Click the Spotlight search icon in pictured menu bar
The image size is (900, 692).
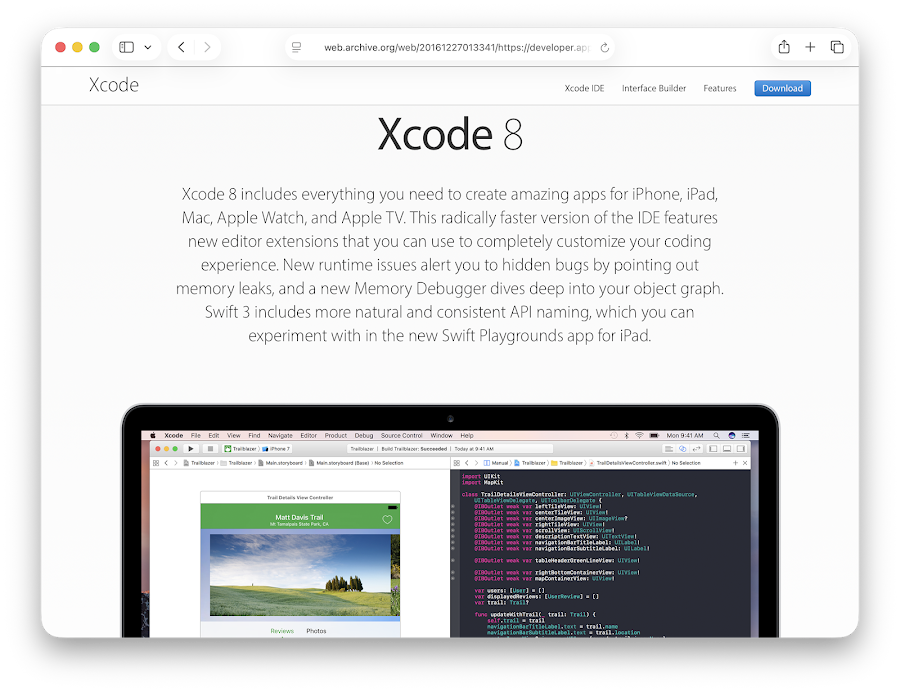pyautogui.click(x=716, y=436)
